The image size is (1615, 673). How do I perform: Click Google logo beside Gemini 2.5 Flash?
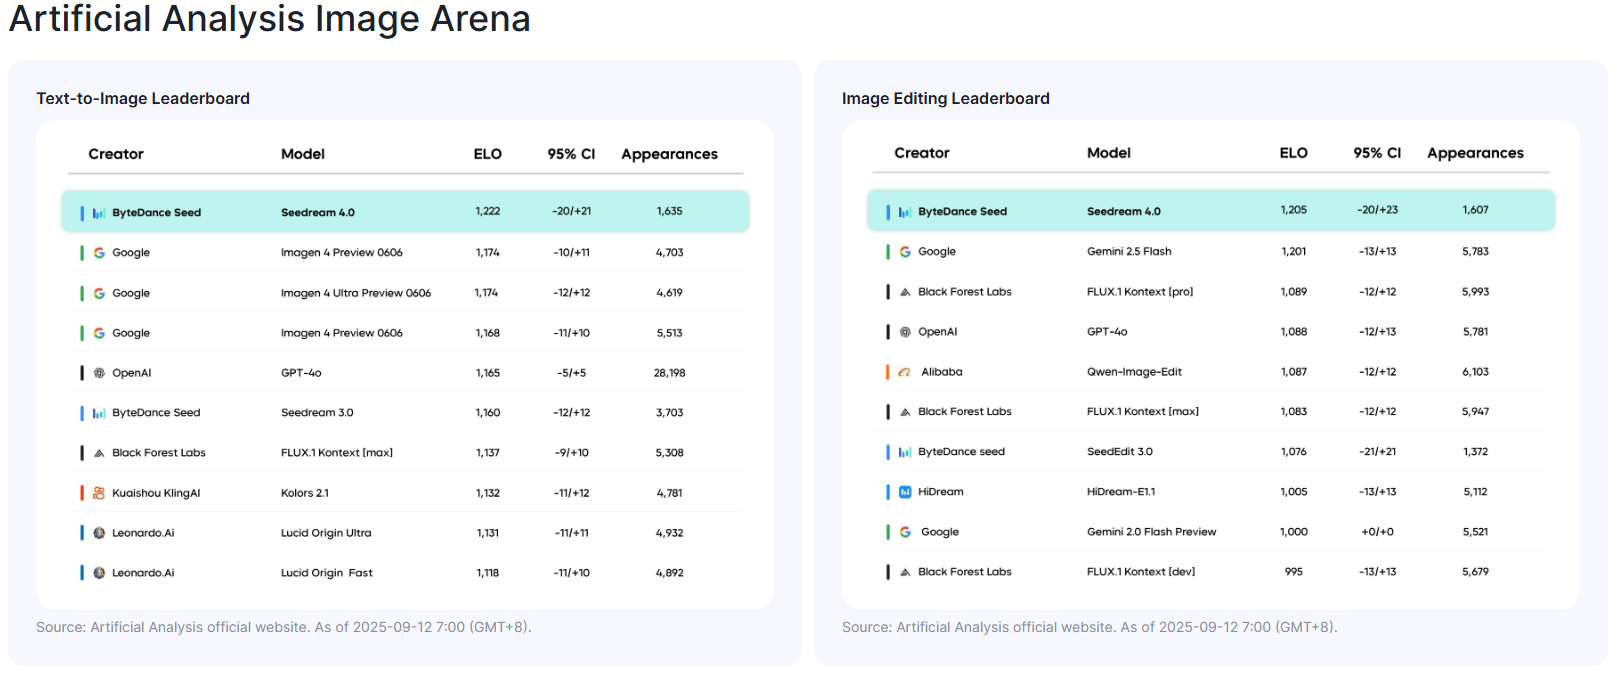905,252
